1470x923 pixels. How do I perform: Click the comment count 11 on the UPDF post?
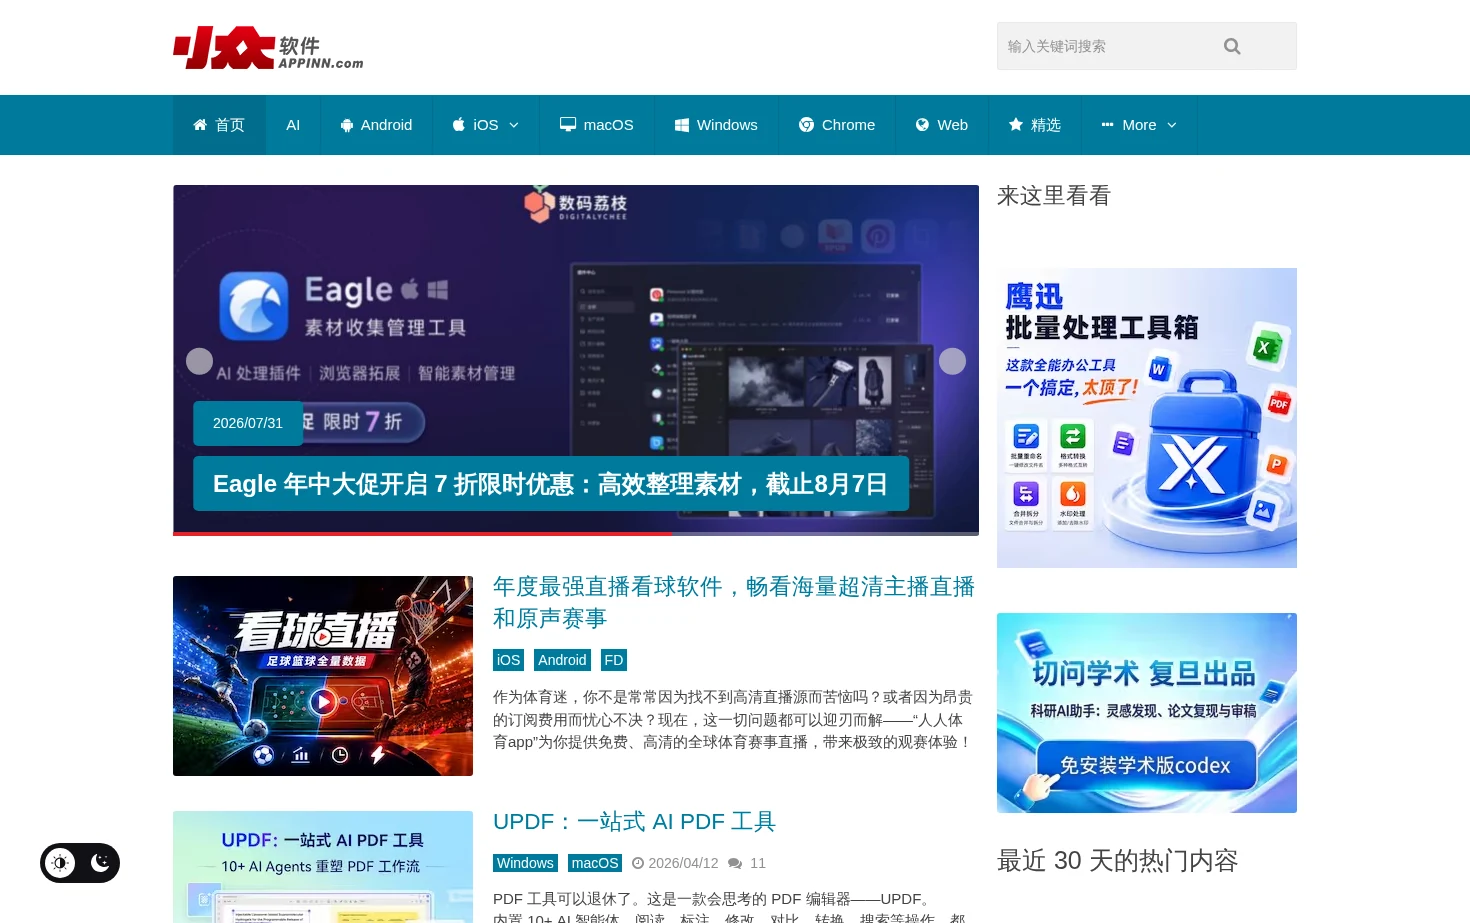coord(758,863)
